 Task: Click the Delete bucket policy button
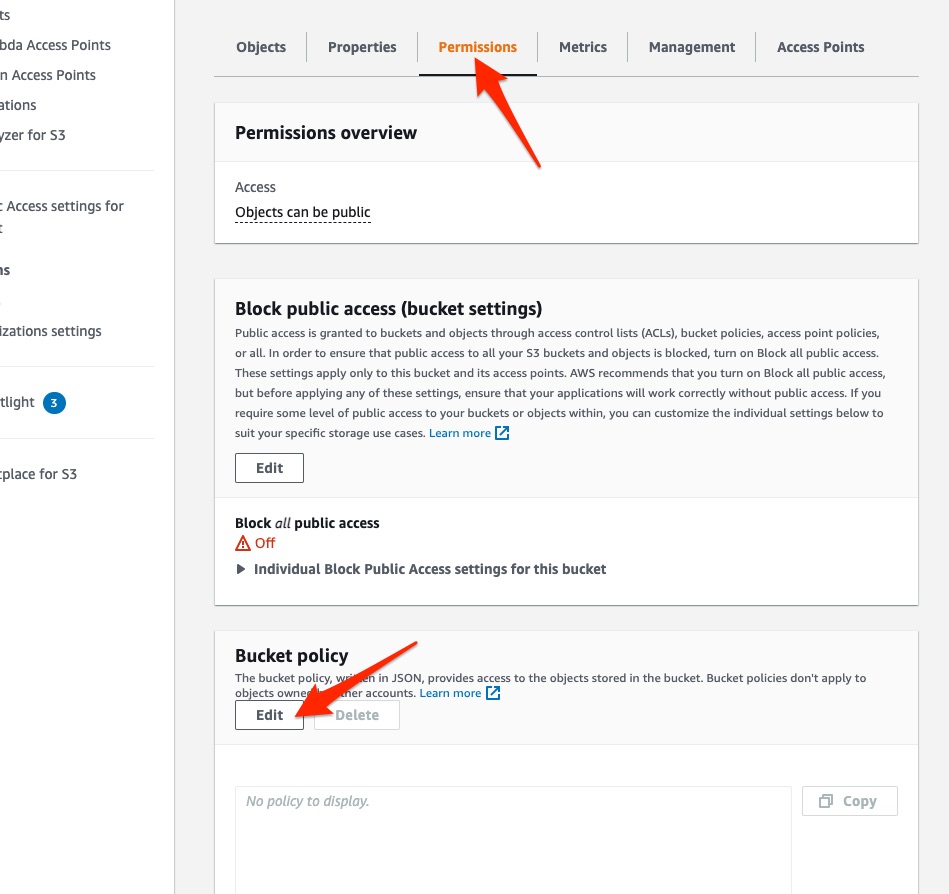pos(357,715)
